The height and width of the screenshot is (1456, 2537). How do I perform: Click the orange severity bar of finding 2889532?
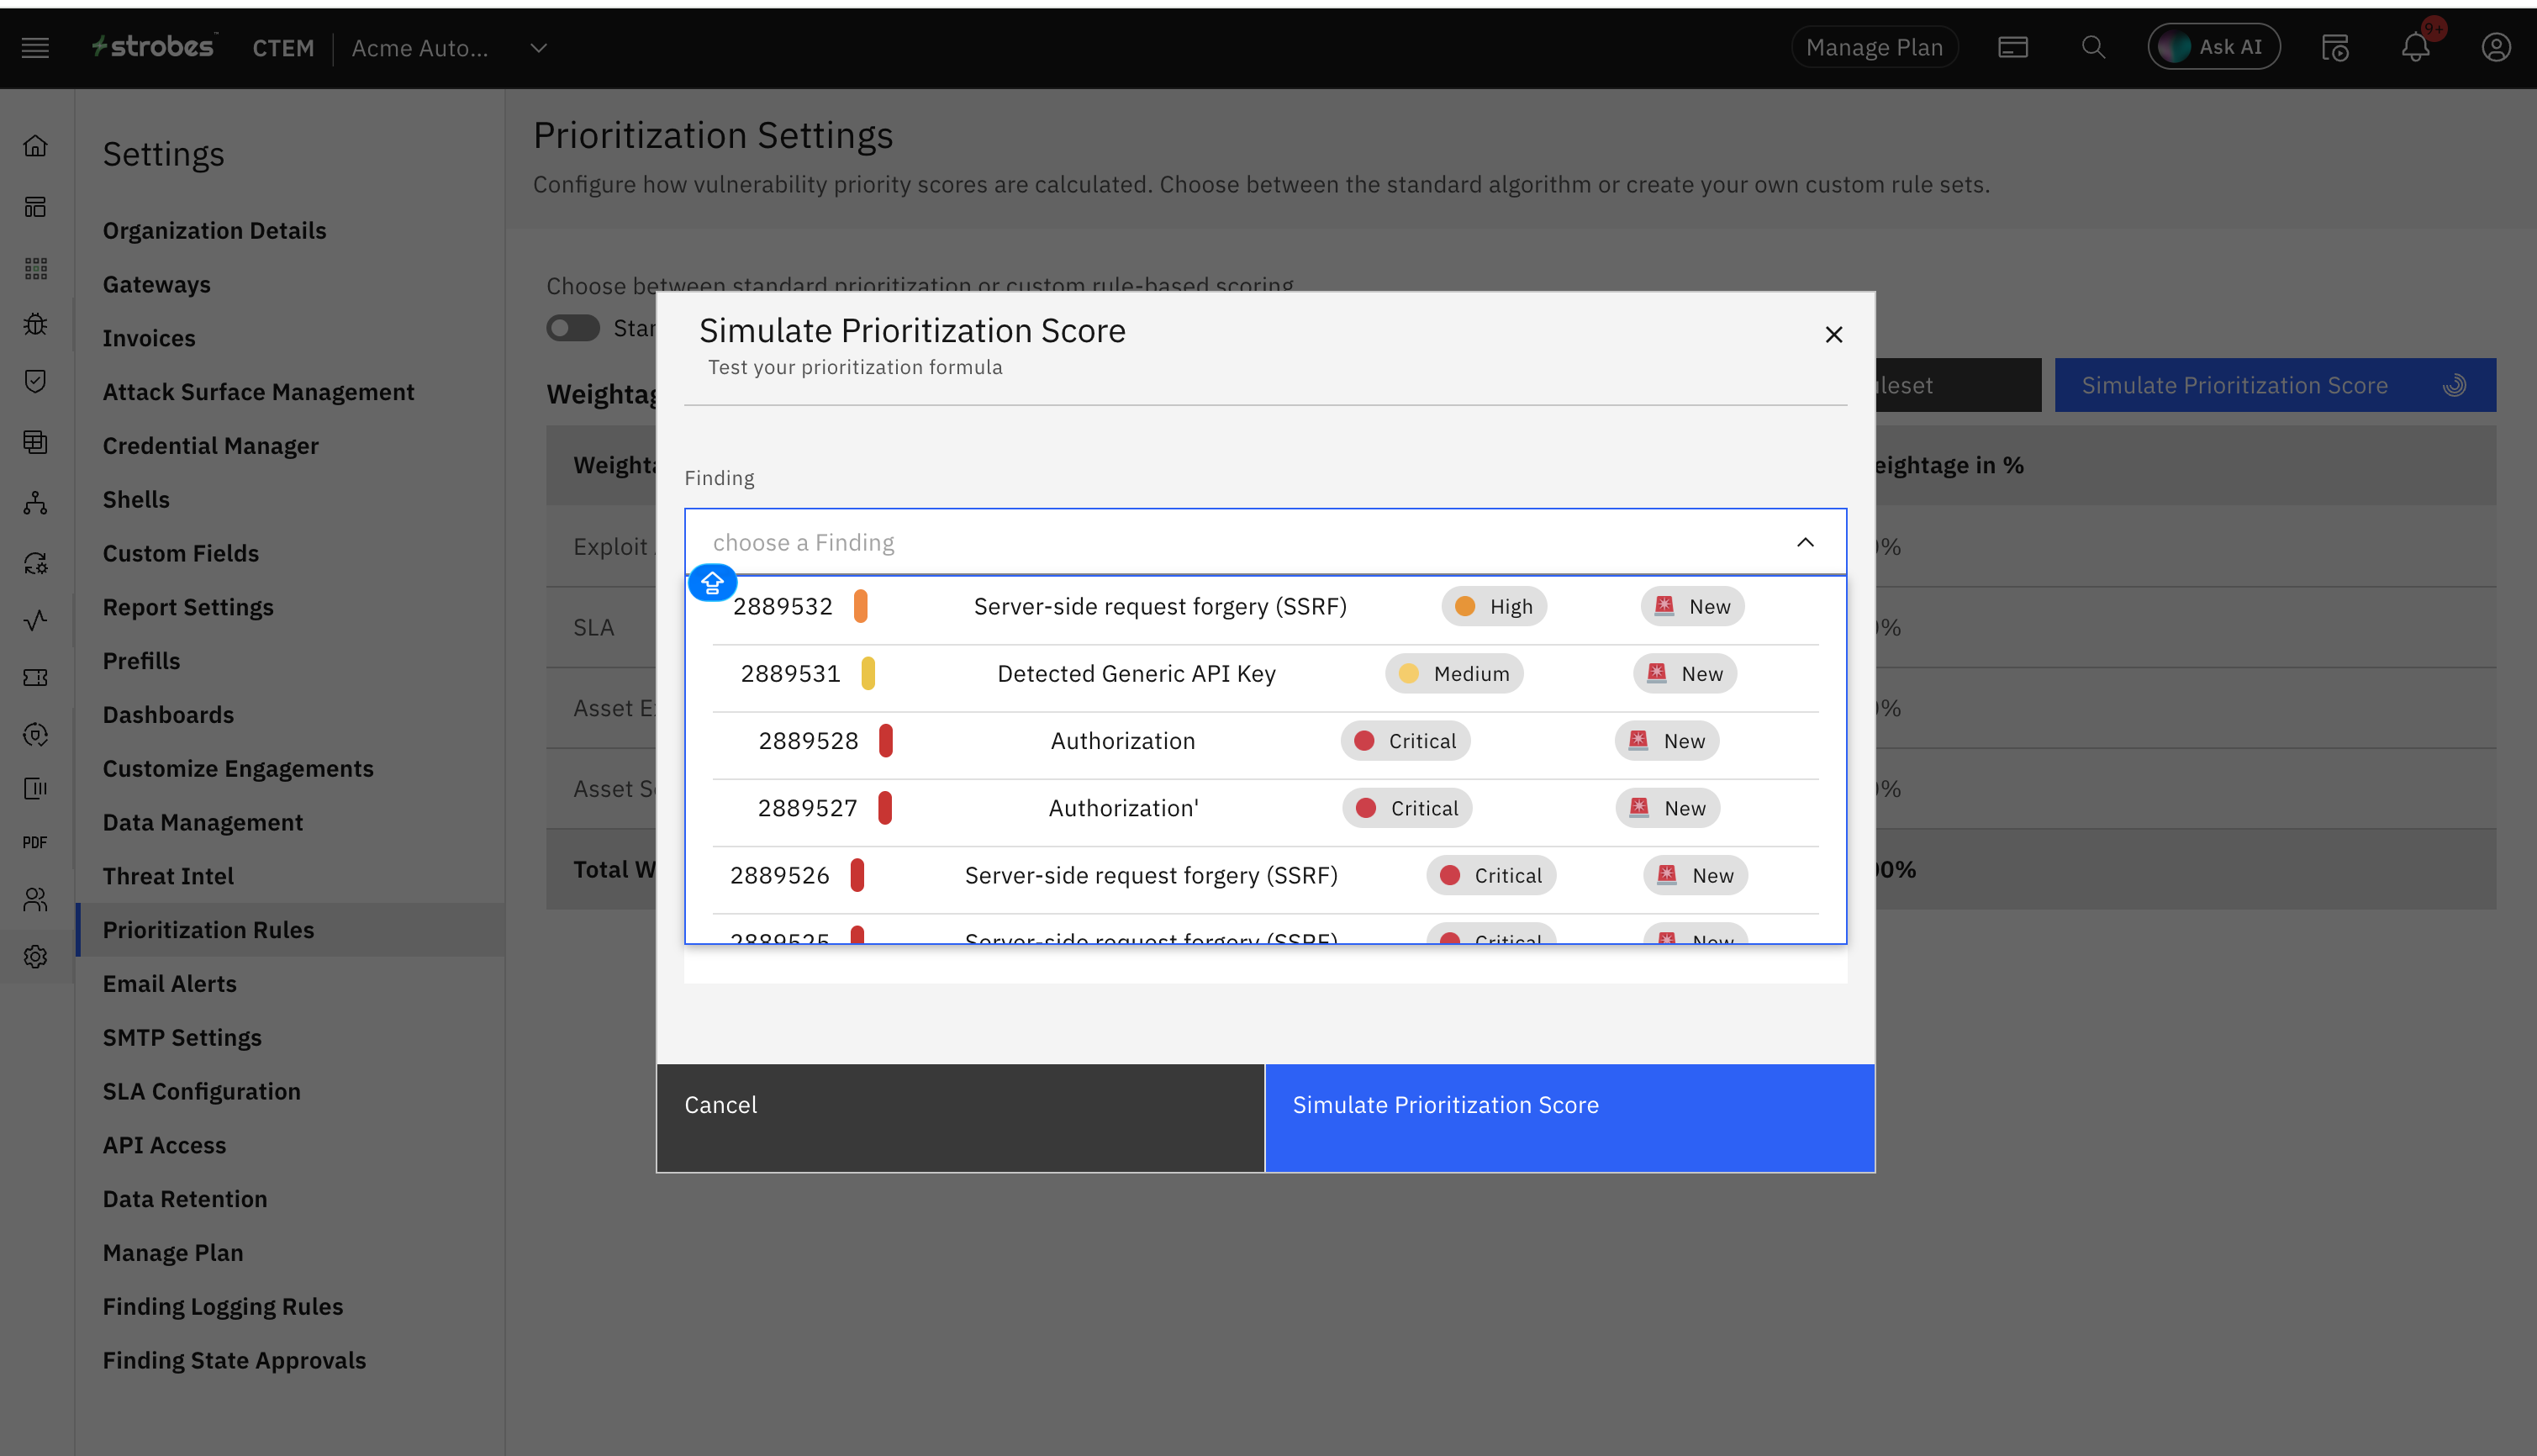pyautogui.click(x=860, y=606)
